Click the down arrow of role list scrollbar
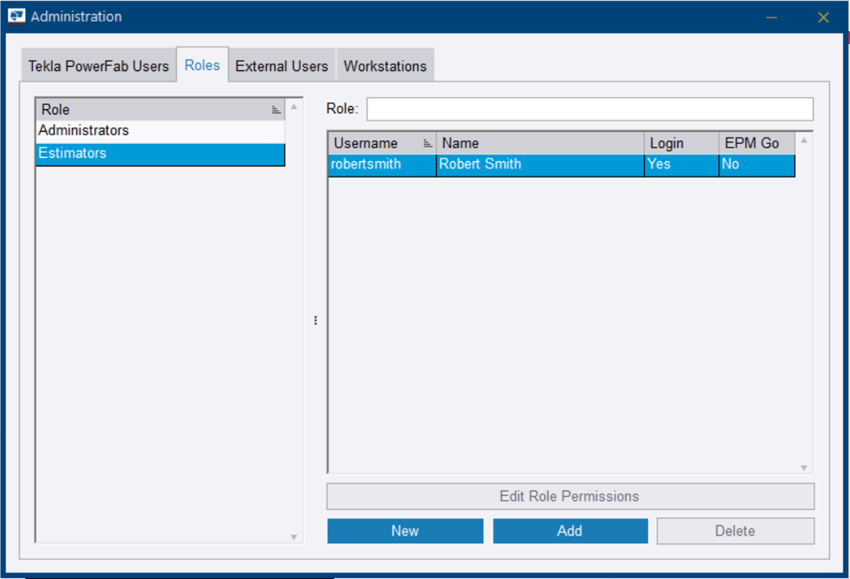Image resolution: width=850 pixels, height=579 pixels. point(294,537)
